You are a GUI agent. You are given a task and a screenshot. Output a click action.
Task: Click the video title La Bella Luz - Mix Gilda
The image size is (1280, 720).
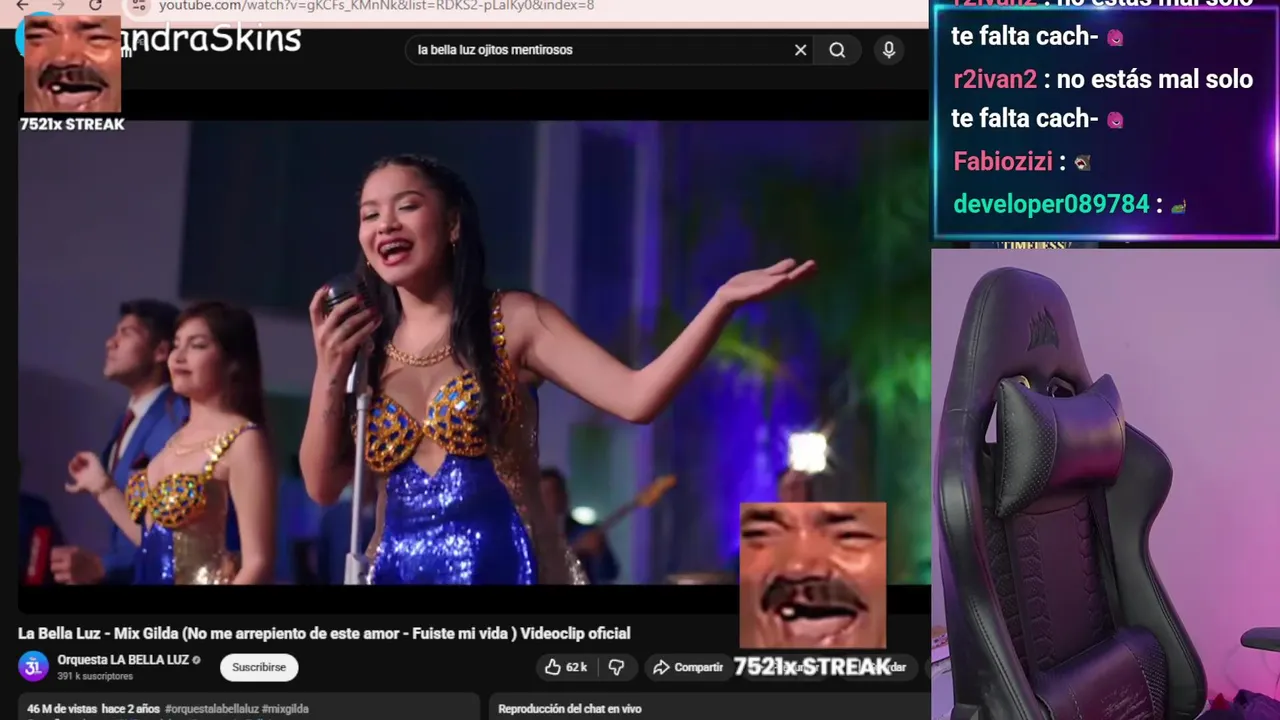coord(324,633)
